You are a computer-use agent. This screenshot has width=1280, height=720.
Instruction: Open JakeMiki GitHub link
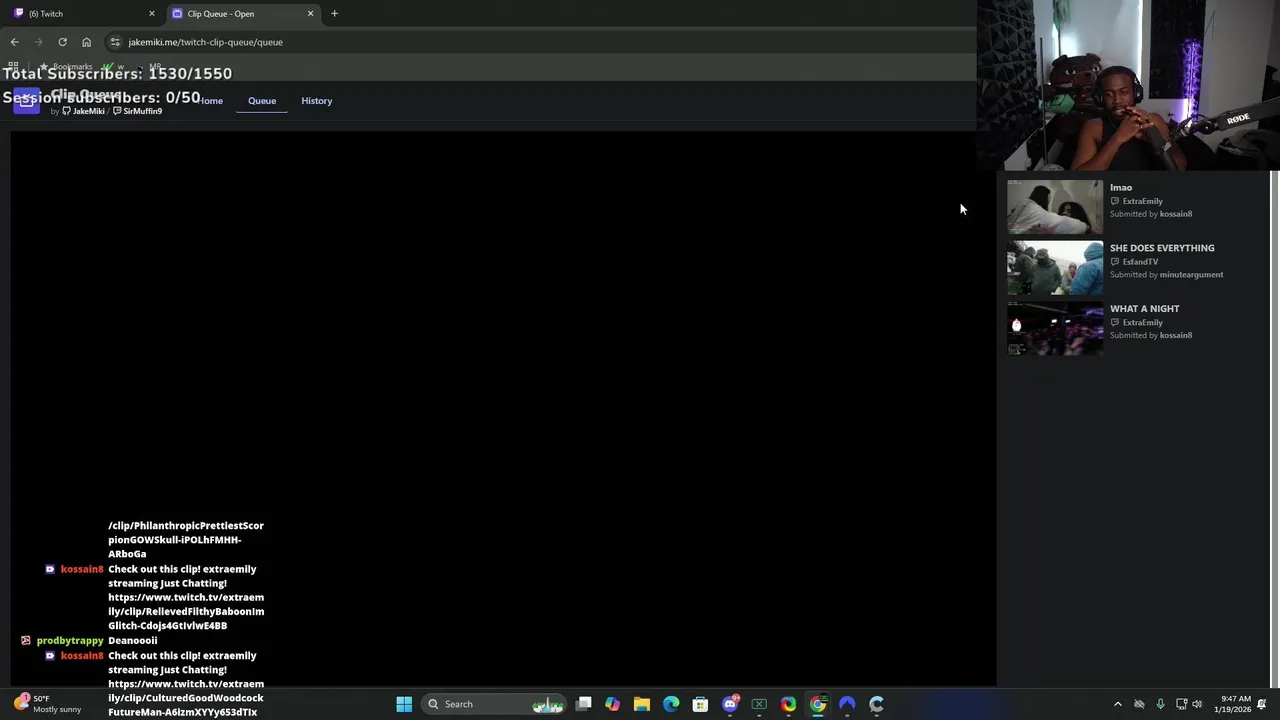pos(84,111)
